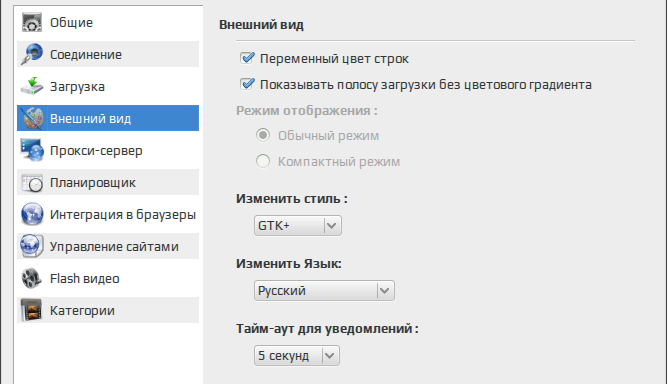Disable progress bar gradient-free display checkbox
This screenshot has height=384, width=667.
pyautogui.click(x=247, y=84)
